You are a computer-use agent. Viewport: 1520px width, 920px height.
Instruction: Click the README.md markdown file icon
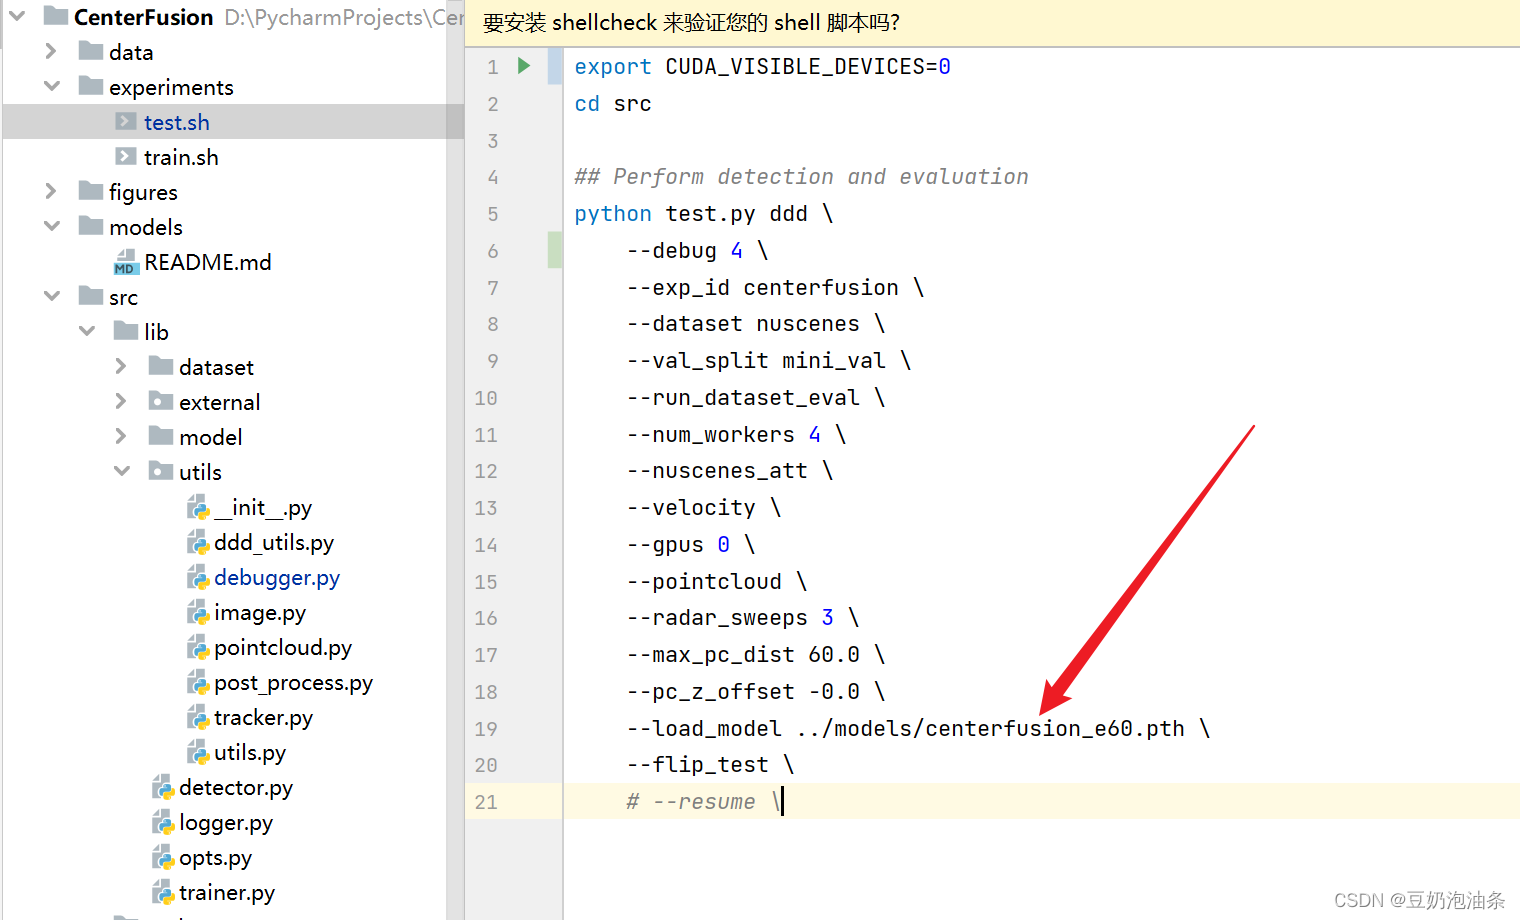click(126, 262)
